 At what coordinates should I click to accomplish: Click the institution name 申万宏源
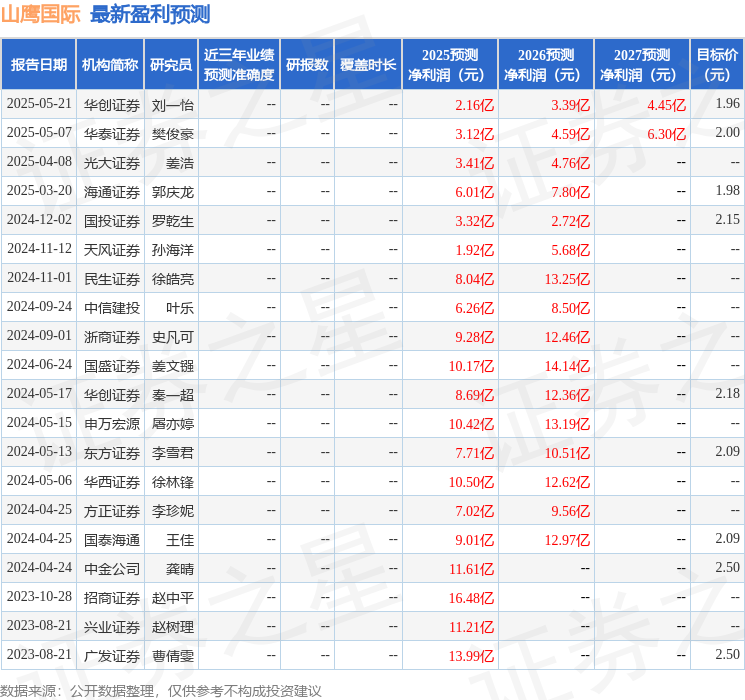pos(112,424)
